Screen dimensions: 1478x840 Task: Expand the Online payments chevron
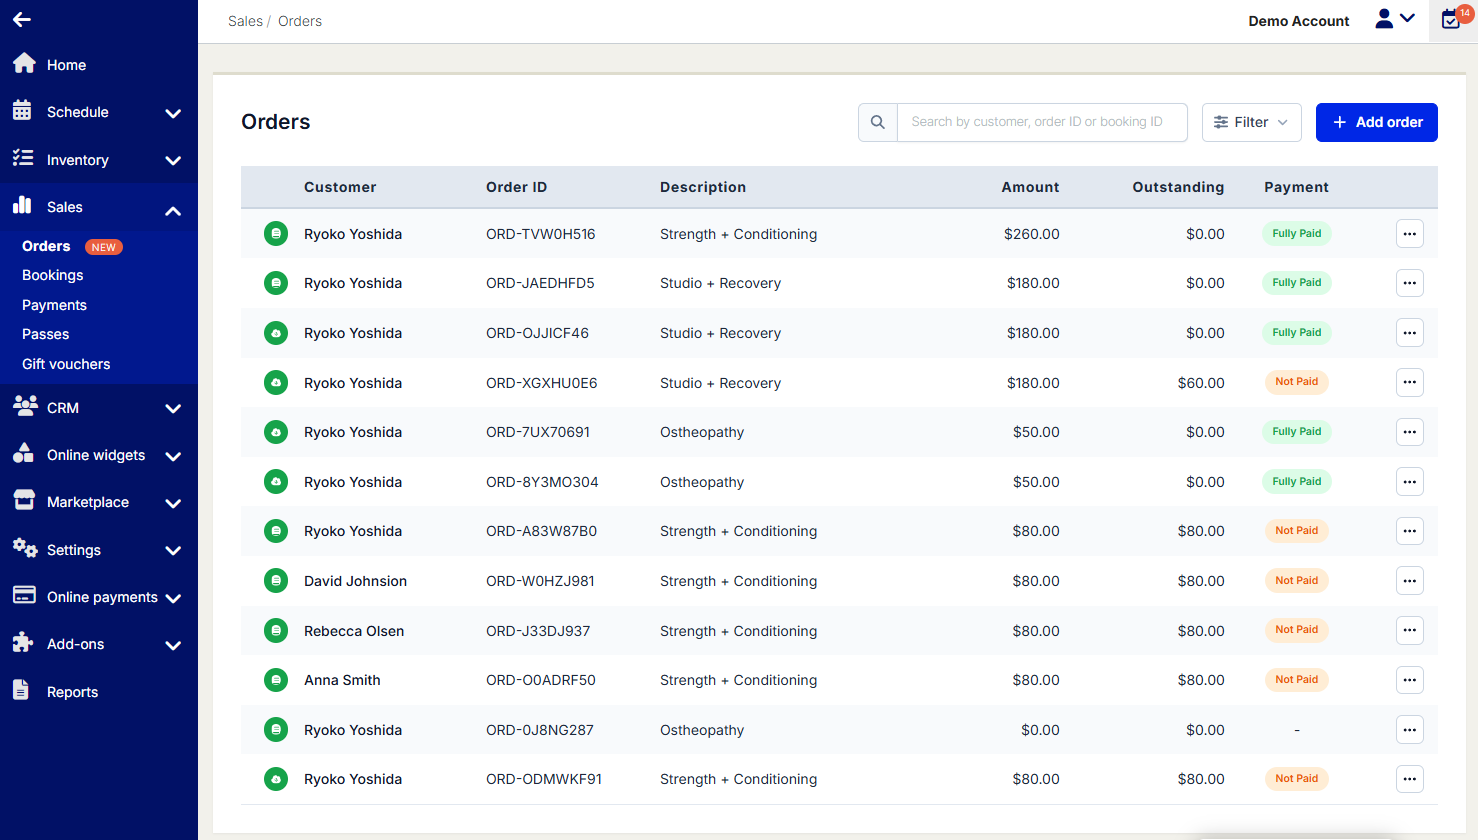(x=173, y=598)
